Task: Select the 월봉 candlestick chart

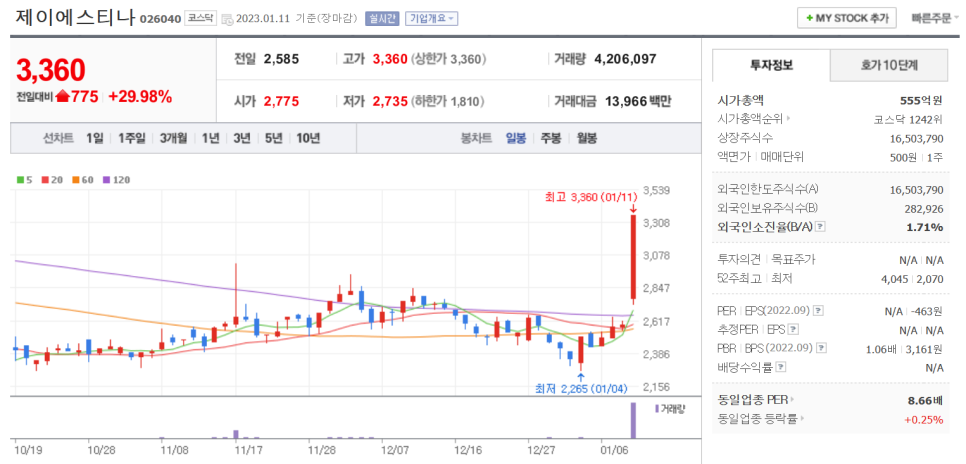Action: 586,138
